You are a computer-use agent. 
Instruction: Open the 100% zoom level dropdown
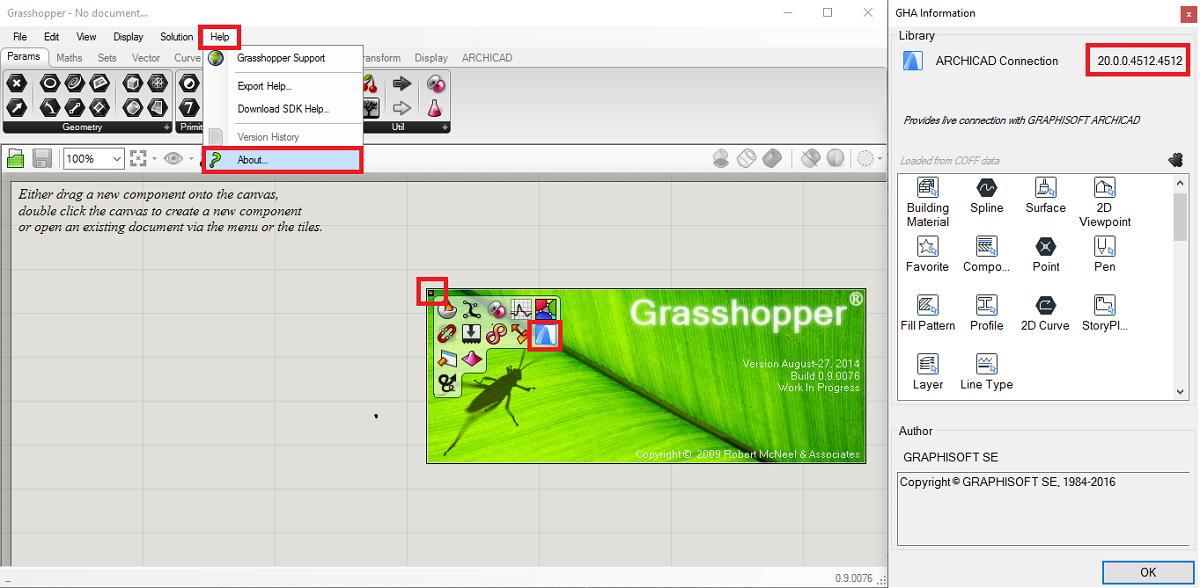point(117,158)
